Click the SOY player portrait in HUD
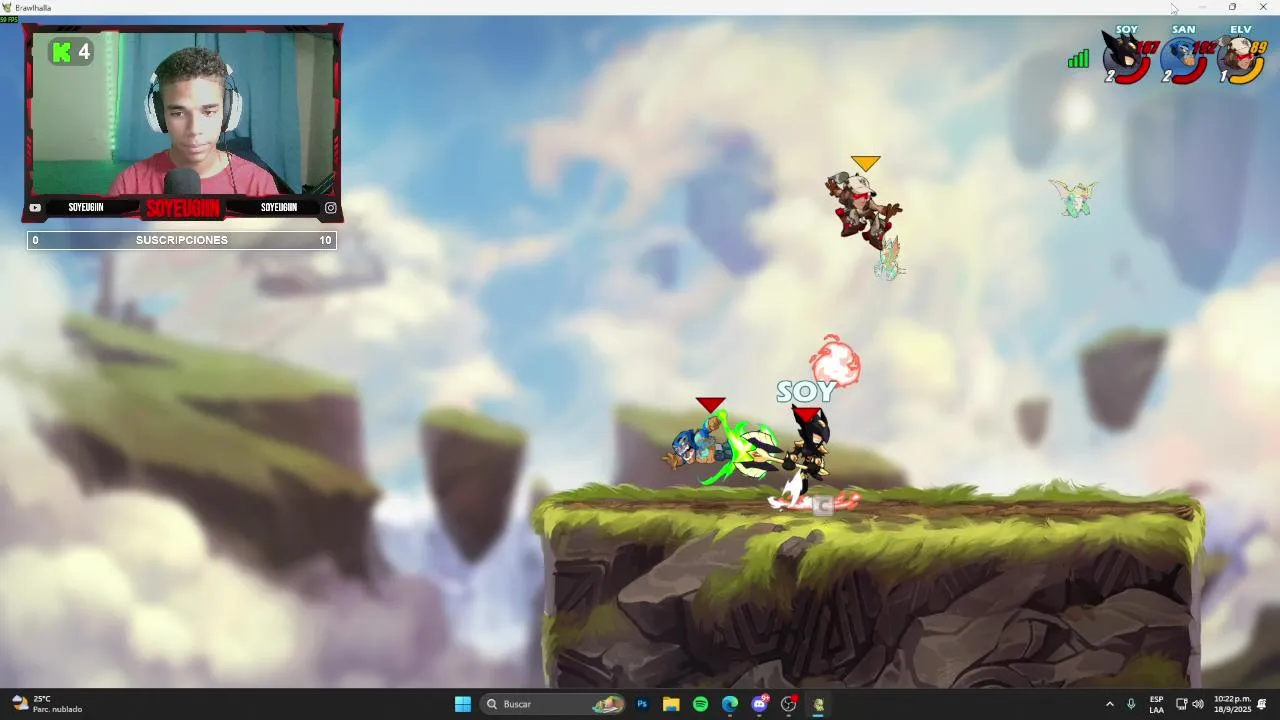The width and height of the screenshot is (1280, 720). (x=1127, y=57)
